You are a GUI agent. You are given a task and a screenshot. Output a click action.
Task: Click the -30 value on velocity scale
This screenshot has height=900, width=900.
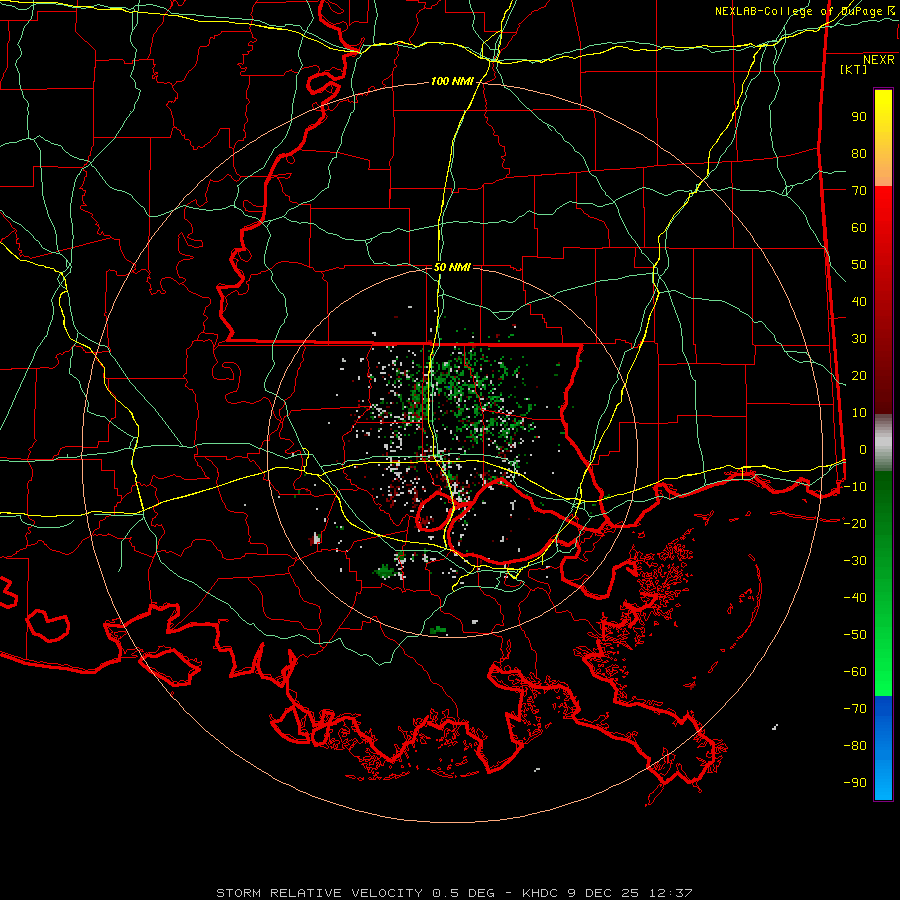click(x=855, y=561)
